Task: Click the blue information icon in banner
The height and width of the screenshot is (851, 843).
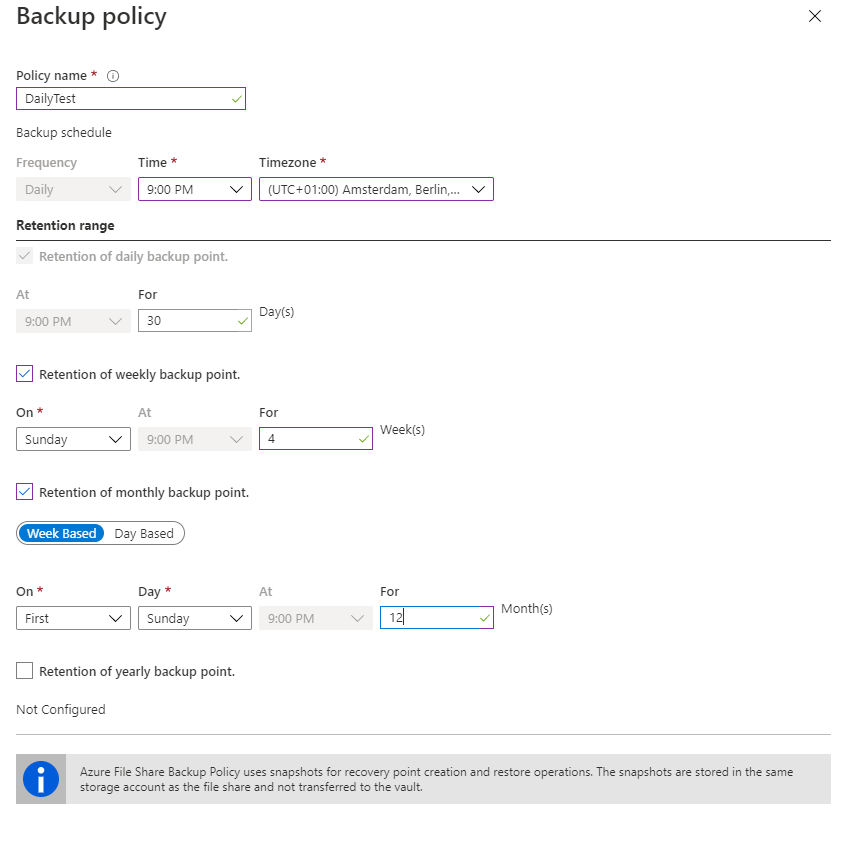Action: pyautogui.click(x=41, y=779)
